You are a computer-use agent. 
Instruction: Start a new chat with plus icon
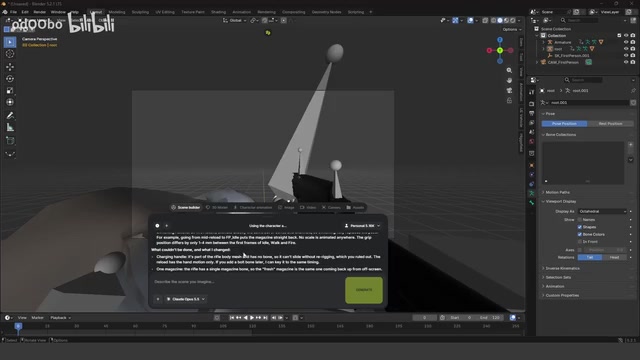167,226
